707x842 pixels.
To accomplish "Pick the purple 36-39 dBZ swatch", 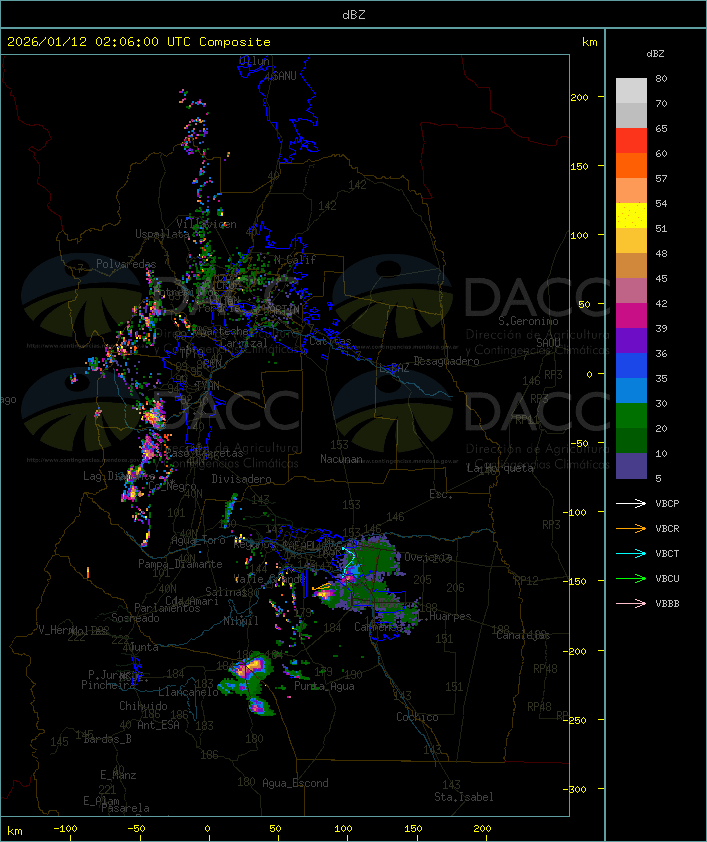I will coord(631,340).
